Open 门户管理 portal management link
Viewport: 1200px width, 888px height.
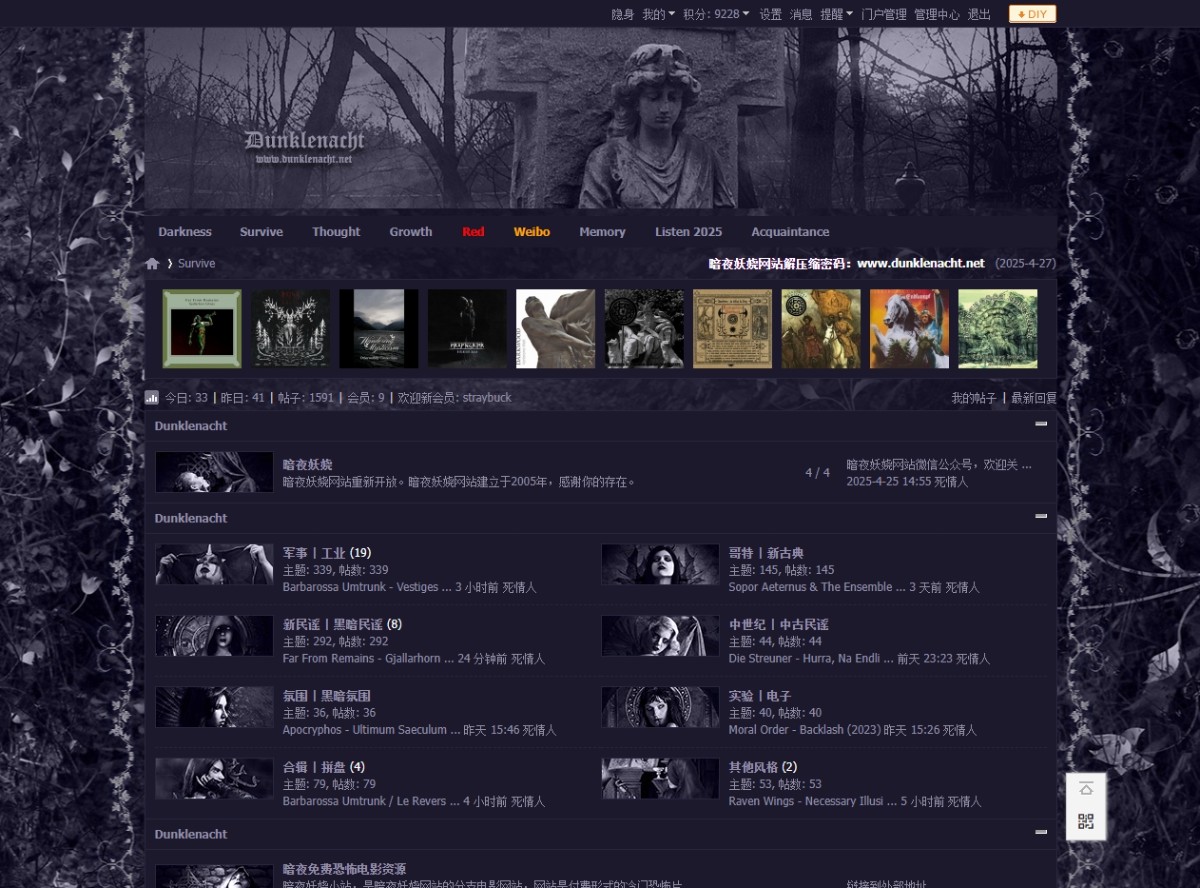pyautogui.click(x=884, y=14)
